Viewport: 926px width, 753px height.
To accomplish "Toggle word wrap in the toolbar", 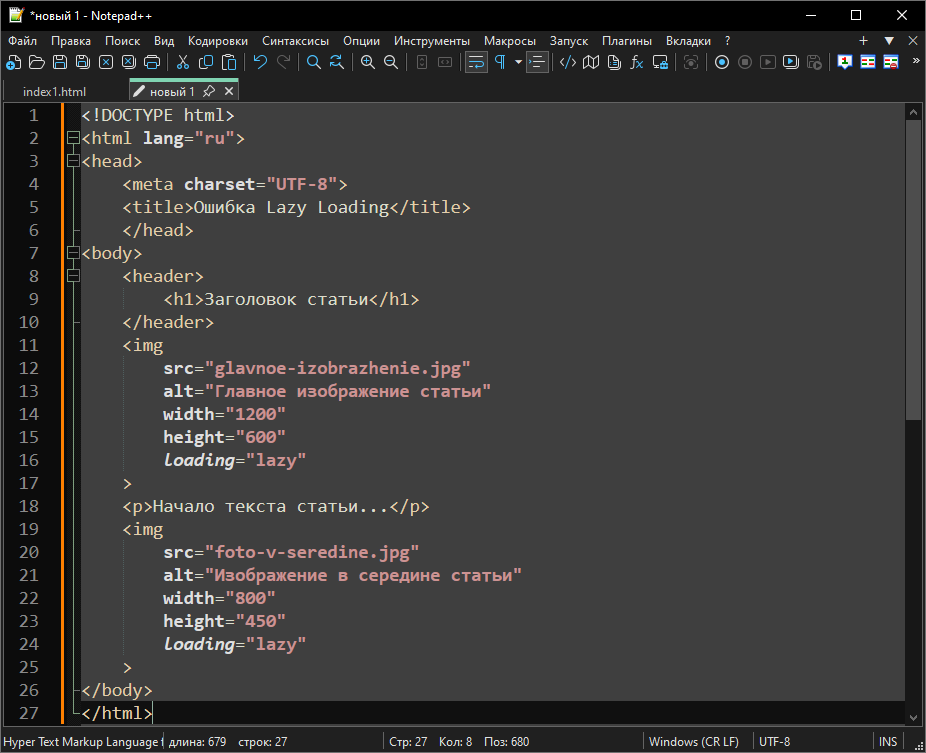I will [x=476, y=62].
